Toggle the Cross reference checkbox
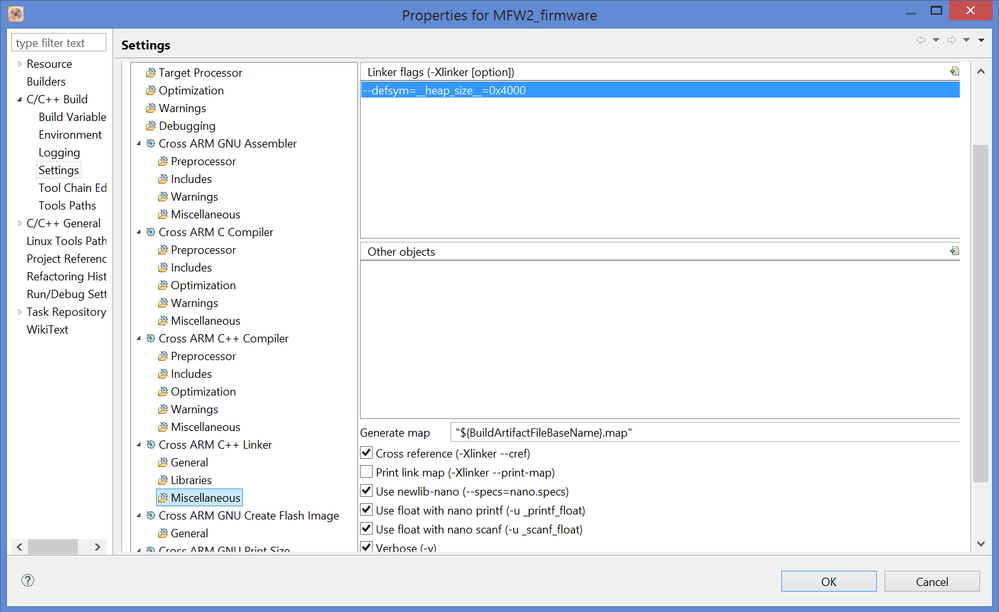 click(x=366, y=453)
